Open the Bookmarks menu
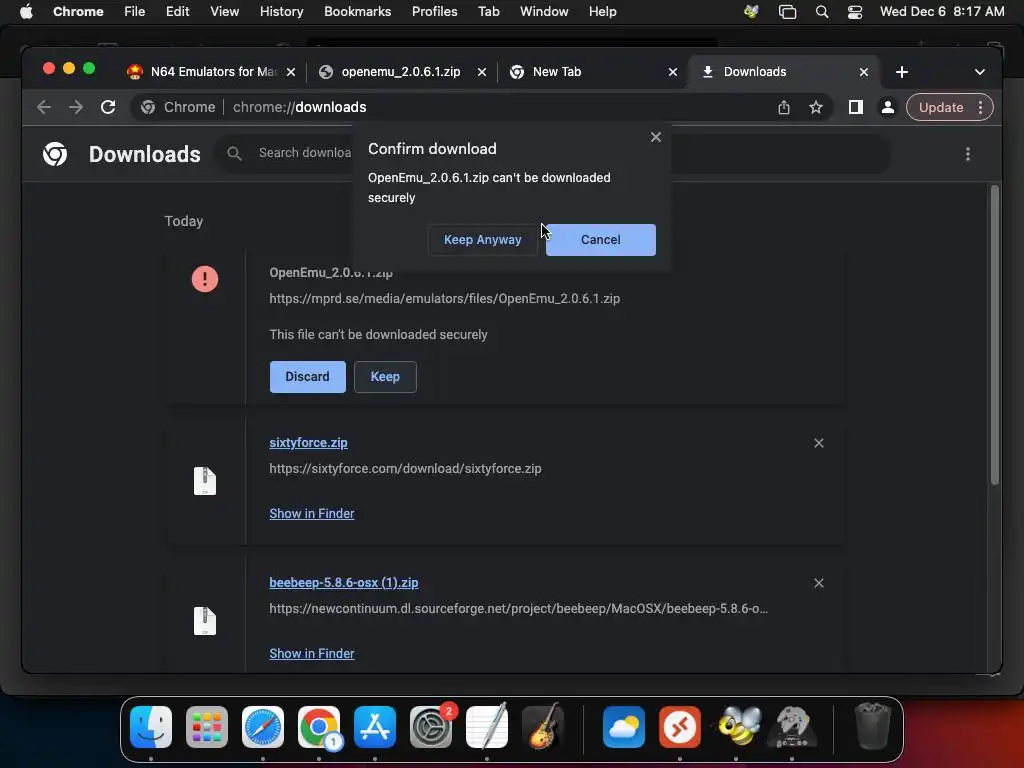 click(357, 11)
